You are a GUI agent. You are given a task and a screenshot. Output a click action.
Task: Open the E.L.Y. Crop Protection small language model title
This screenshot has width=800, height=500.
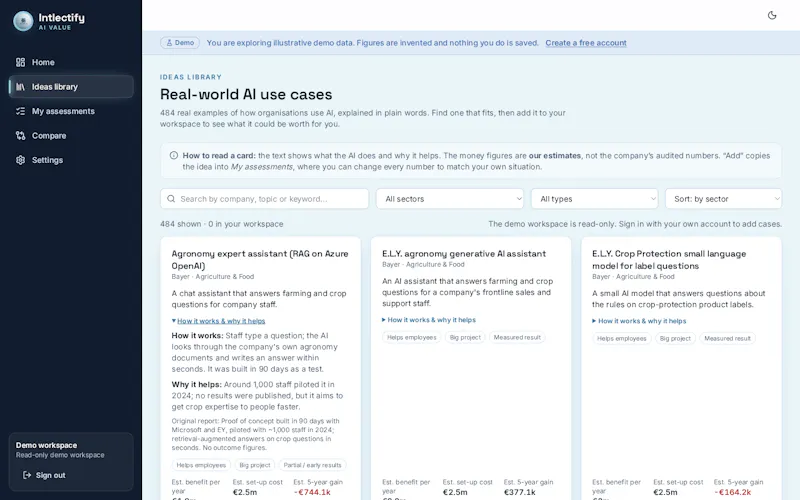pos(669,260)
